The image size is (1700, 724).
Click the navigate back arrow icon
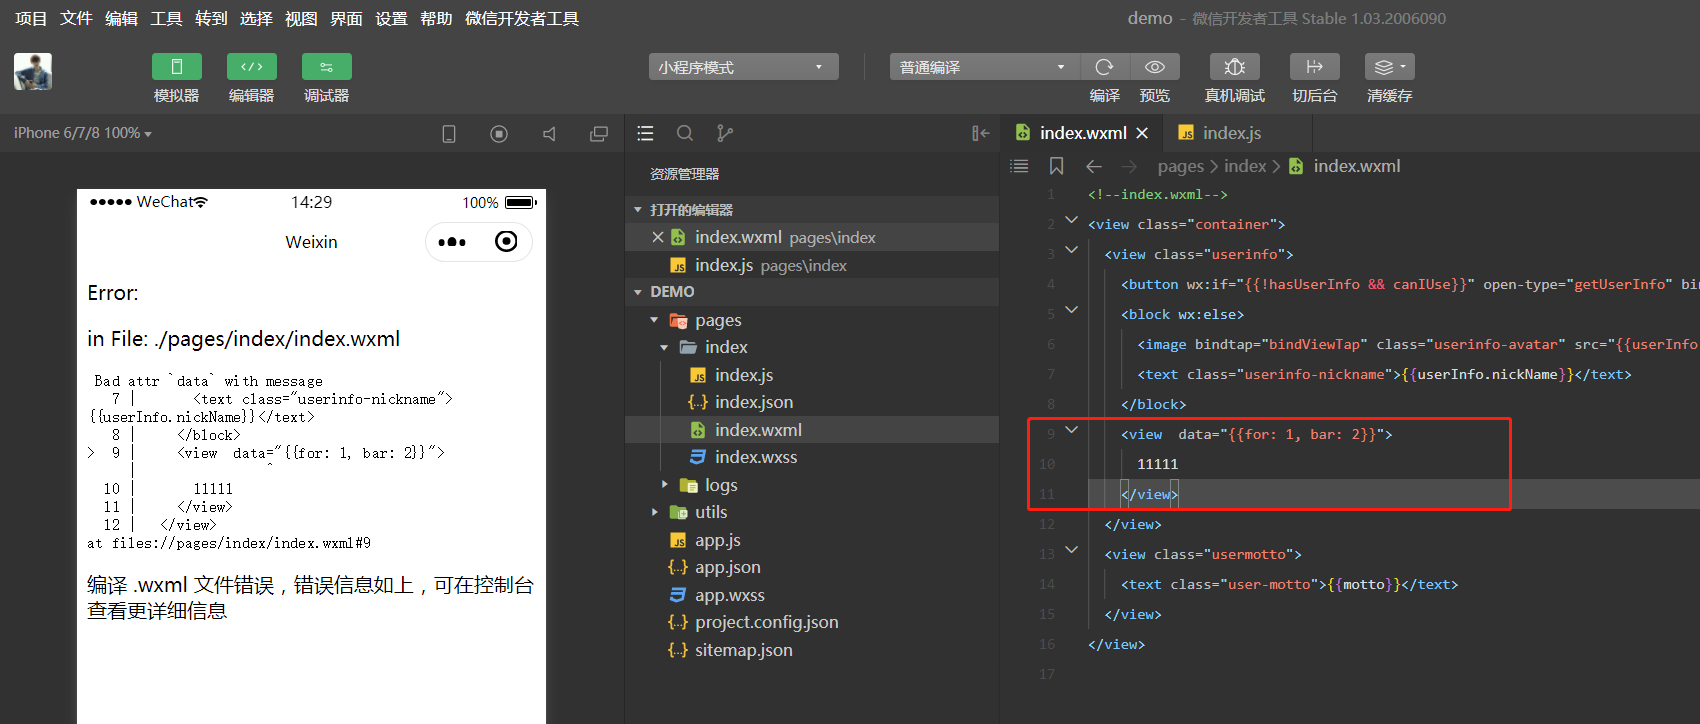(1094, 166)
